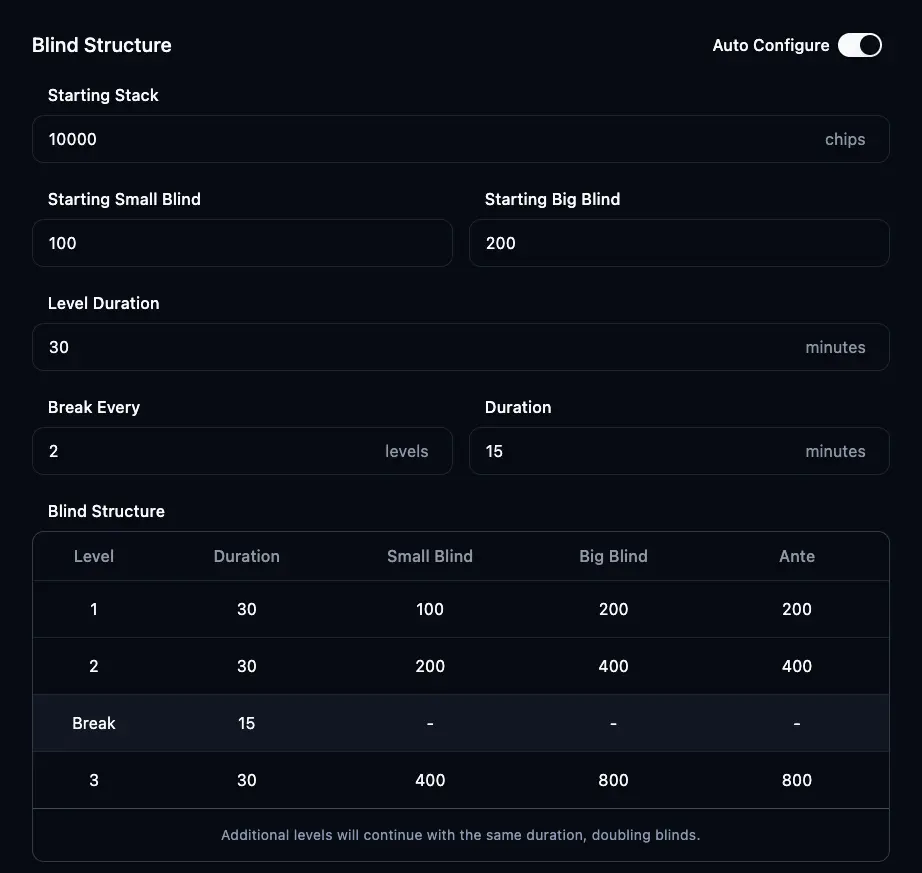The width and height of the screenshot is (922, 873).
Task: Focus the Starting Small Blind field
Action: (x=242, y=243)
